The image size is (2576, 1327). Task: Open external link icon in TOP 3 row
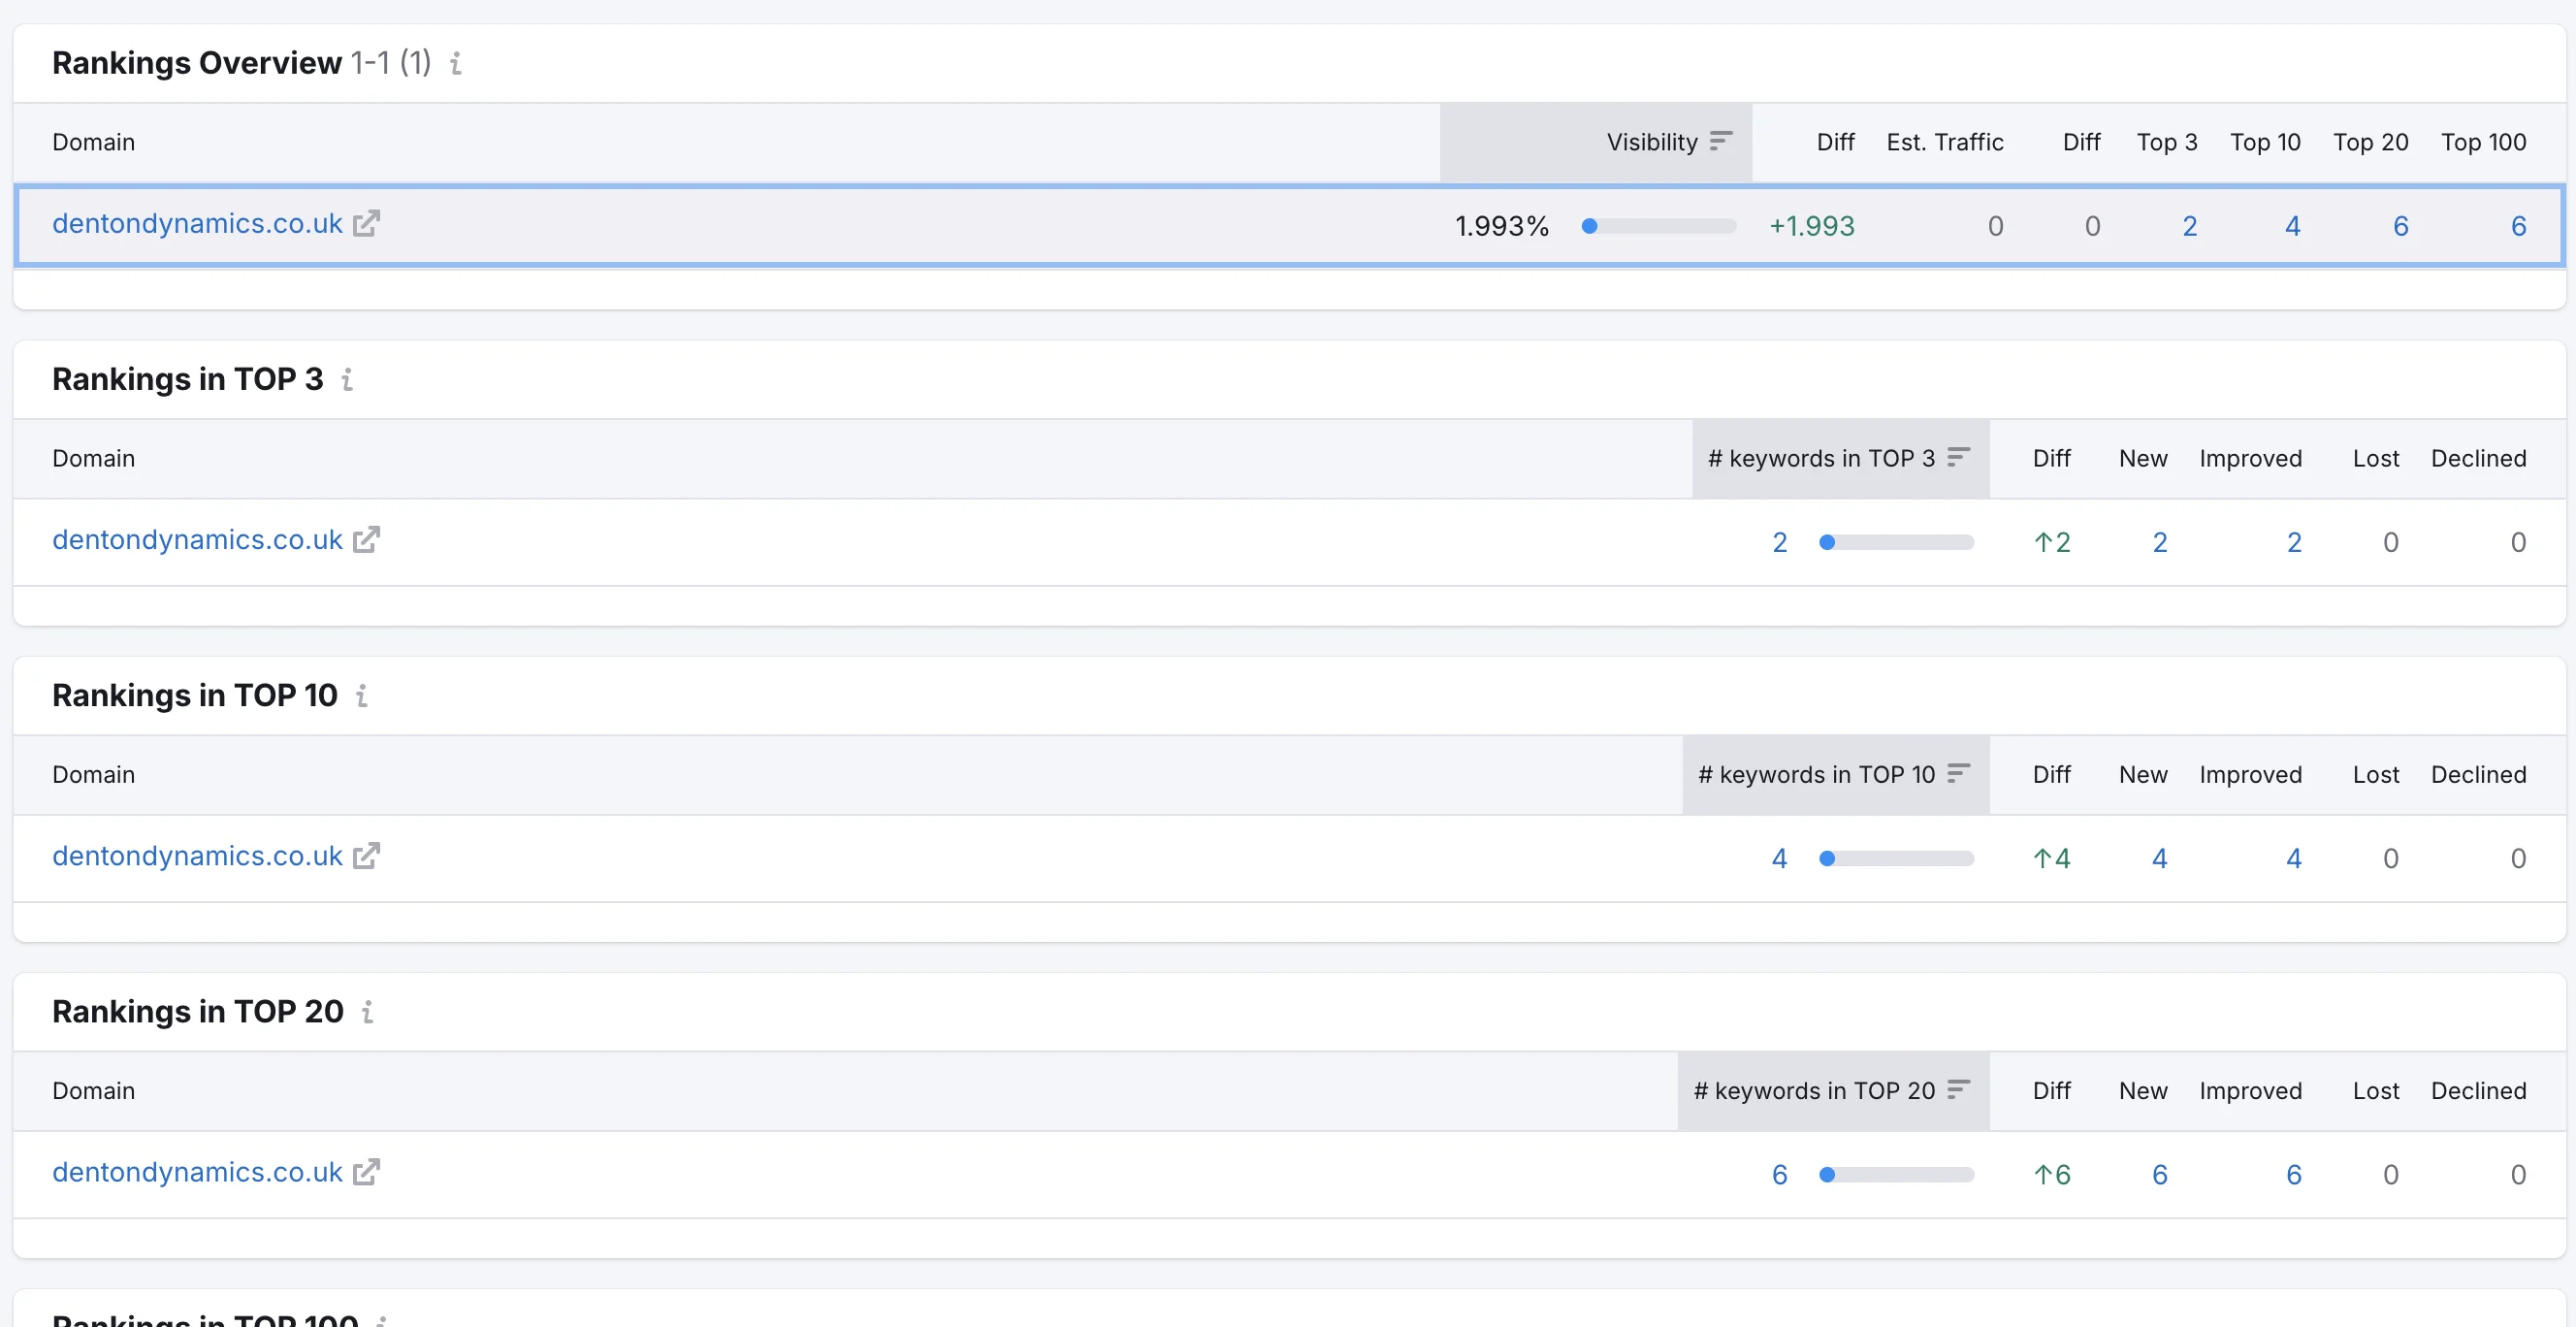pos(367,540)
